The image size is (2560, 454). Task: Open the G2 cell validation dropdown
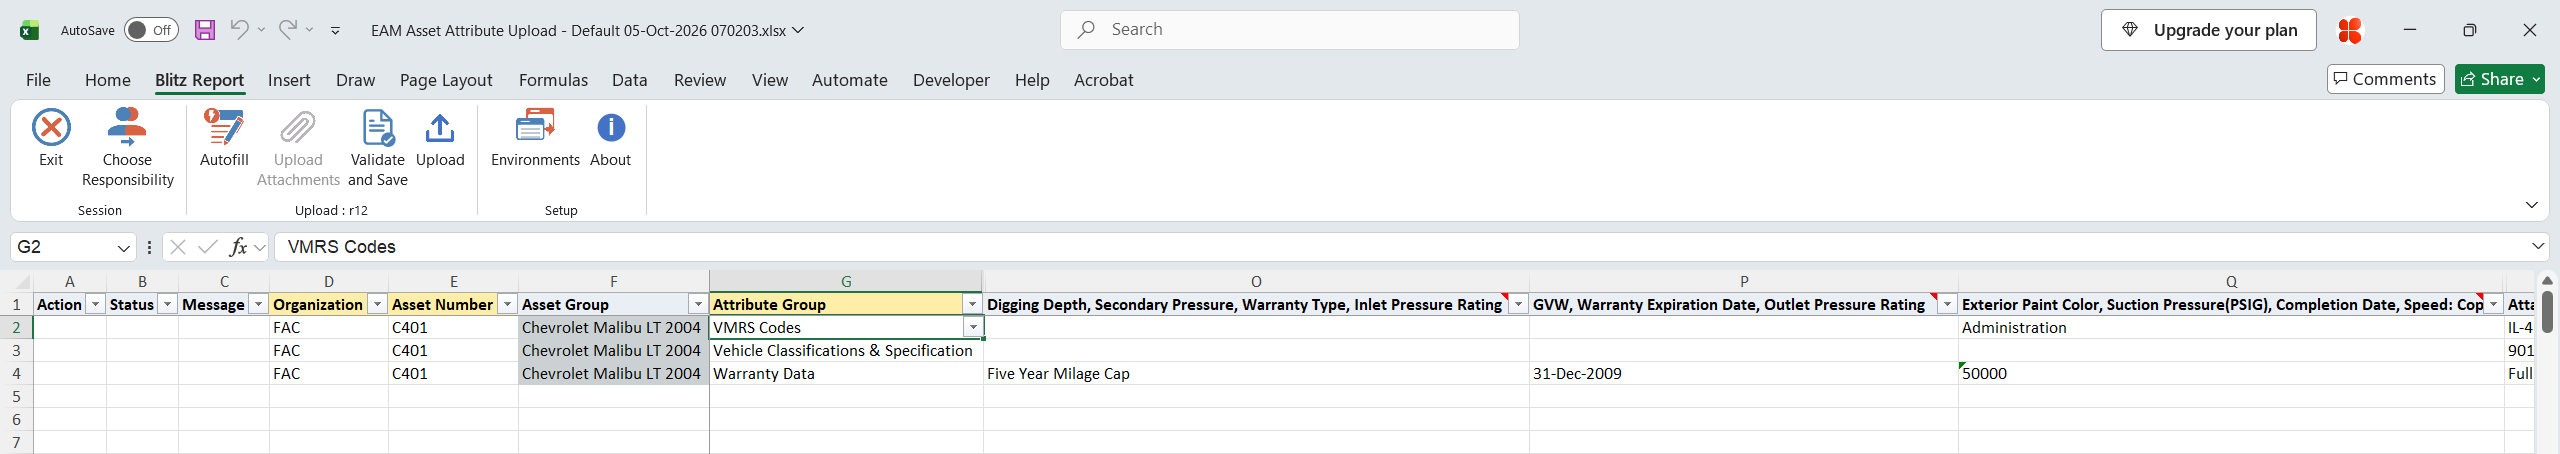pos(973,327)
